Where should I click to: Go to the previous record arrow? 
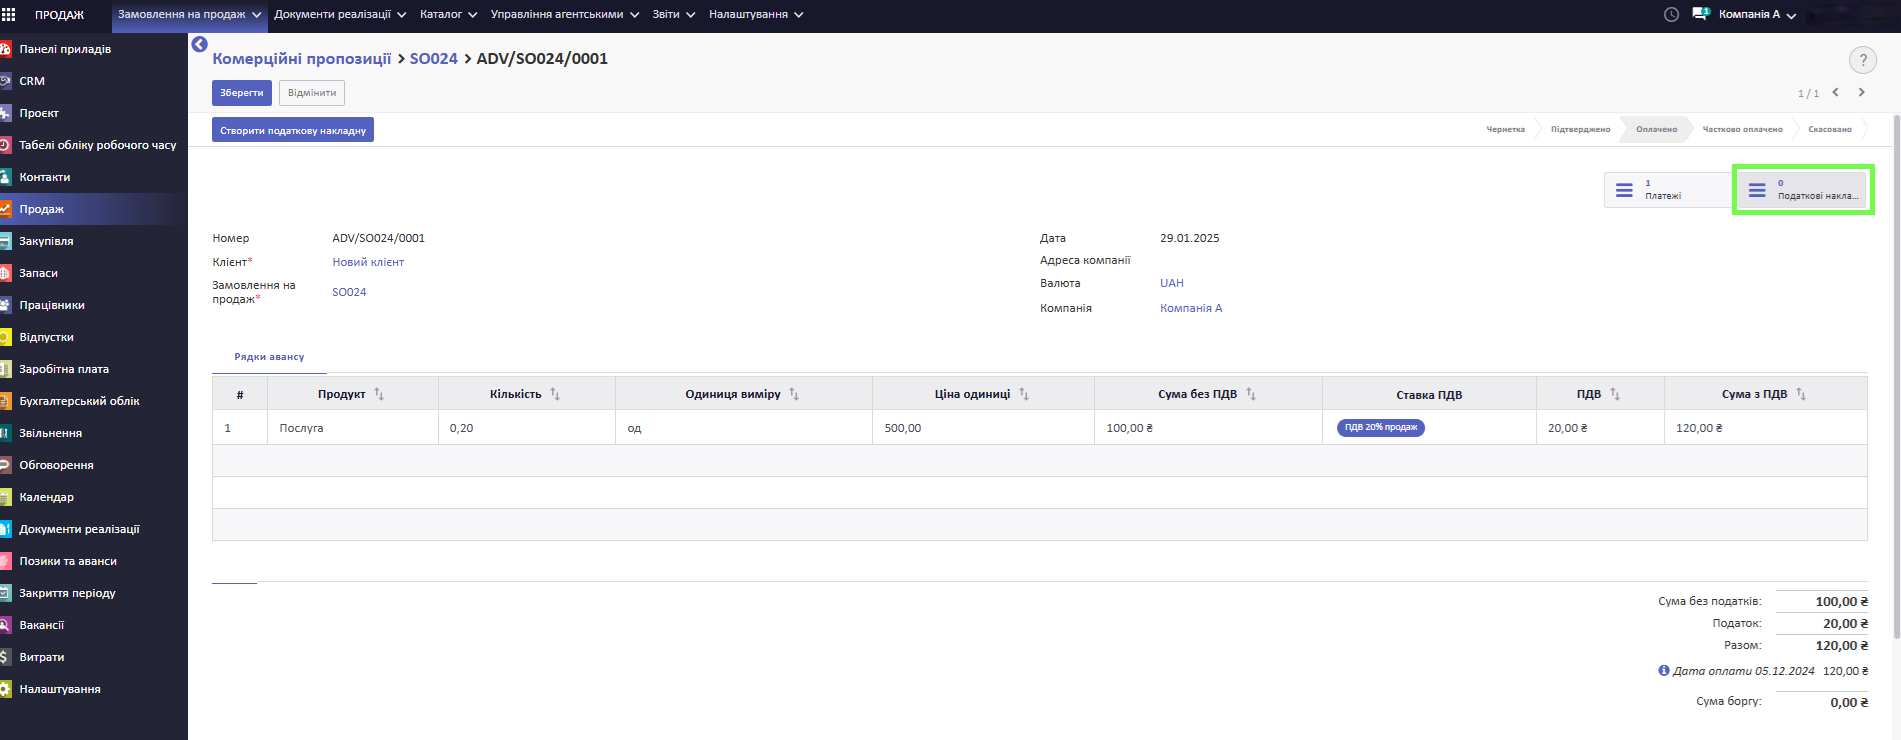(x=1835, y=92)
